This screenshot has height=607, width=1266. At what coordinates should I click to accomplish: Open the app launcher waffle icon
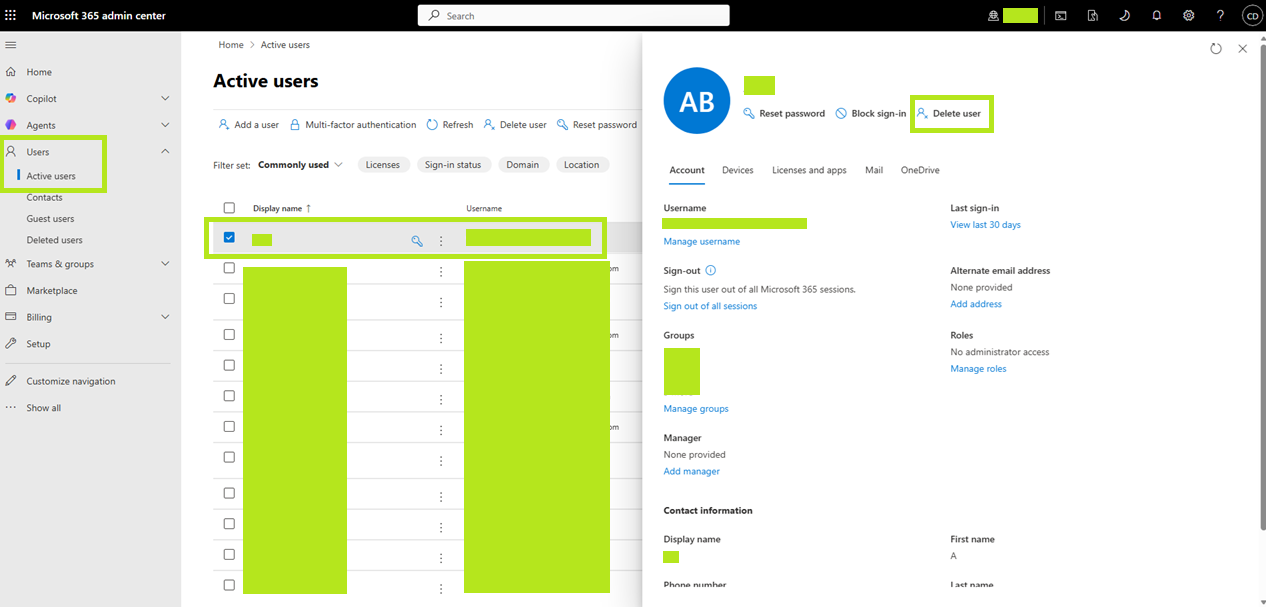point(11,16)
